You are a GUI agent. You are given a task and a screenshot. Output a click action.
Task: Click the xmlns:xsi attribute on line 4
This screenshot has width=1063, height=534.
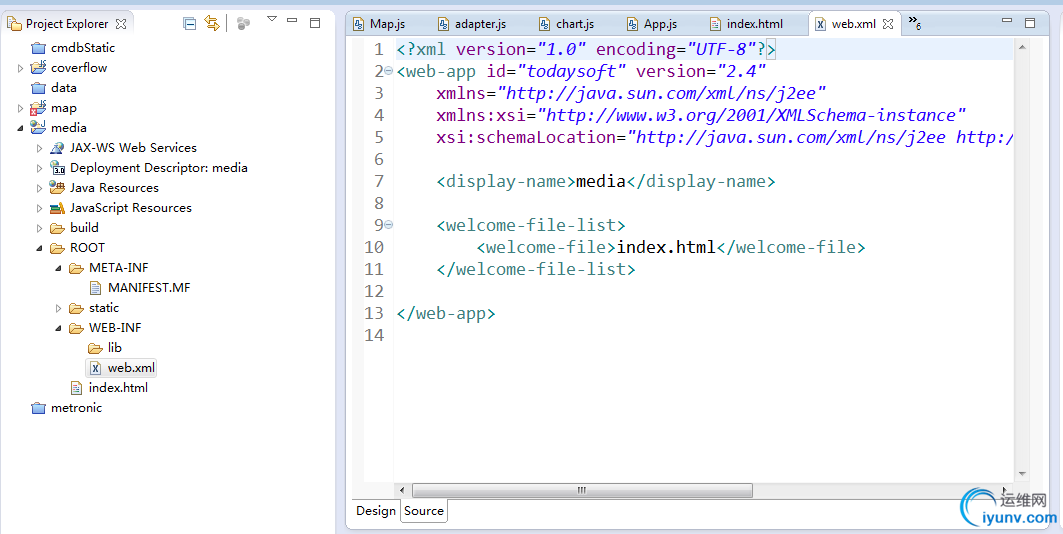click(x=481, y=115)
